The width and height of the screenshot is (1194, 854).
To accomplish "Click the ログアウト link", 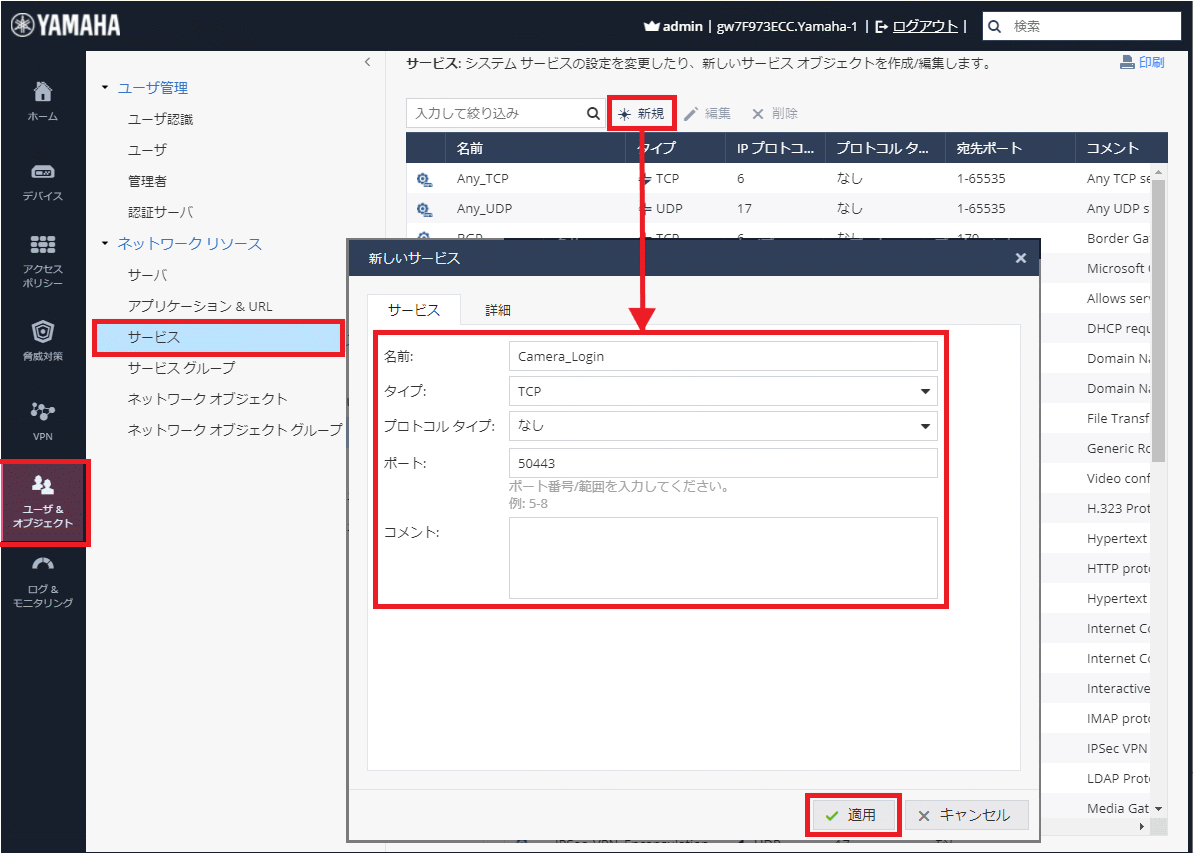I will point(924,26).
